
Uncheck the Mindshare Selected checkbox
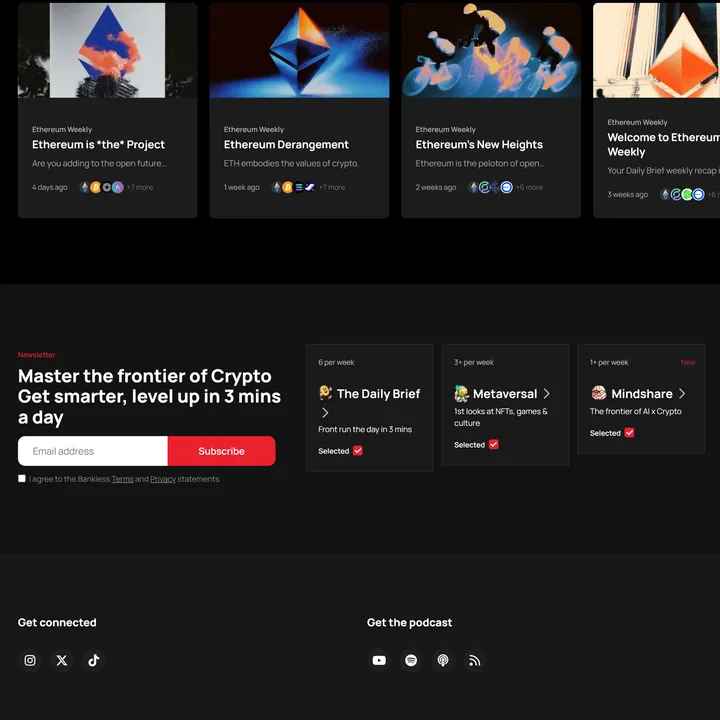(x=629, y=433)
